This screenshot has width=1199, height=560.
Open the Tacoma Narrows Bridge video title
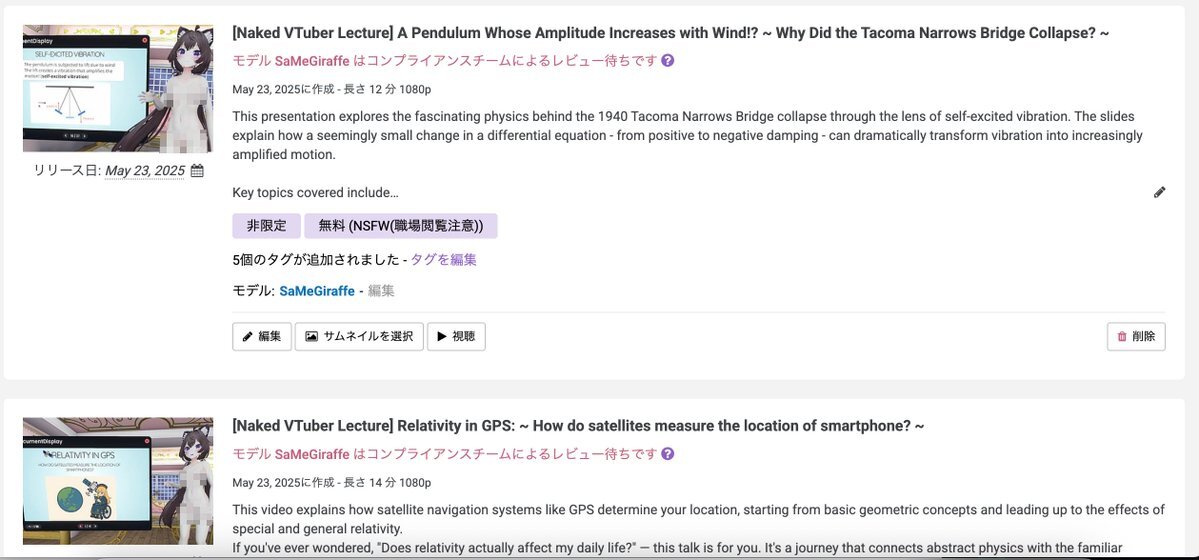(670, 33)
